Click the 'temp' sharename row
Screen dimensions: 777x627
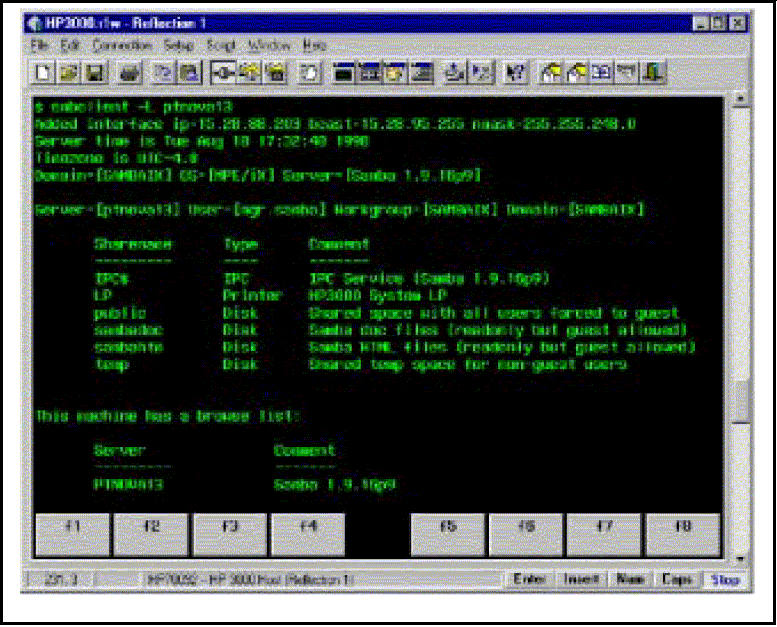(x=111, y=365)
